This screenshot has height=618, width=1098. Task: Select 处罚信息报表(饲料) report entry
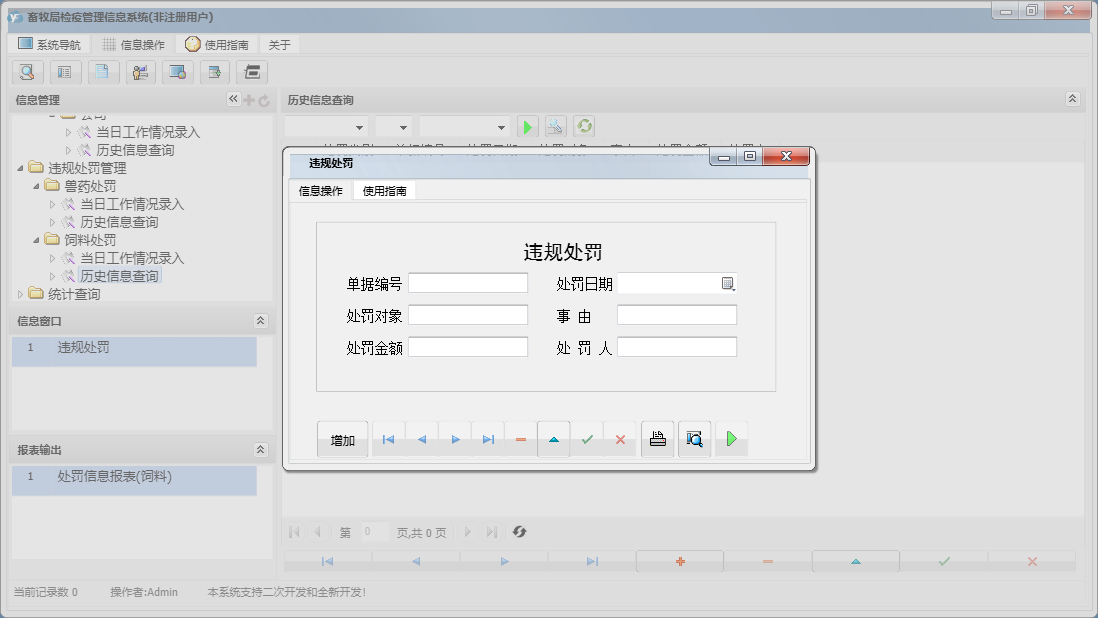(x=114, y=477)
